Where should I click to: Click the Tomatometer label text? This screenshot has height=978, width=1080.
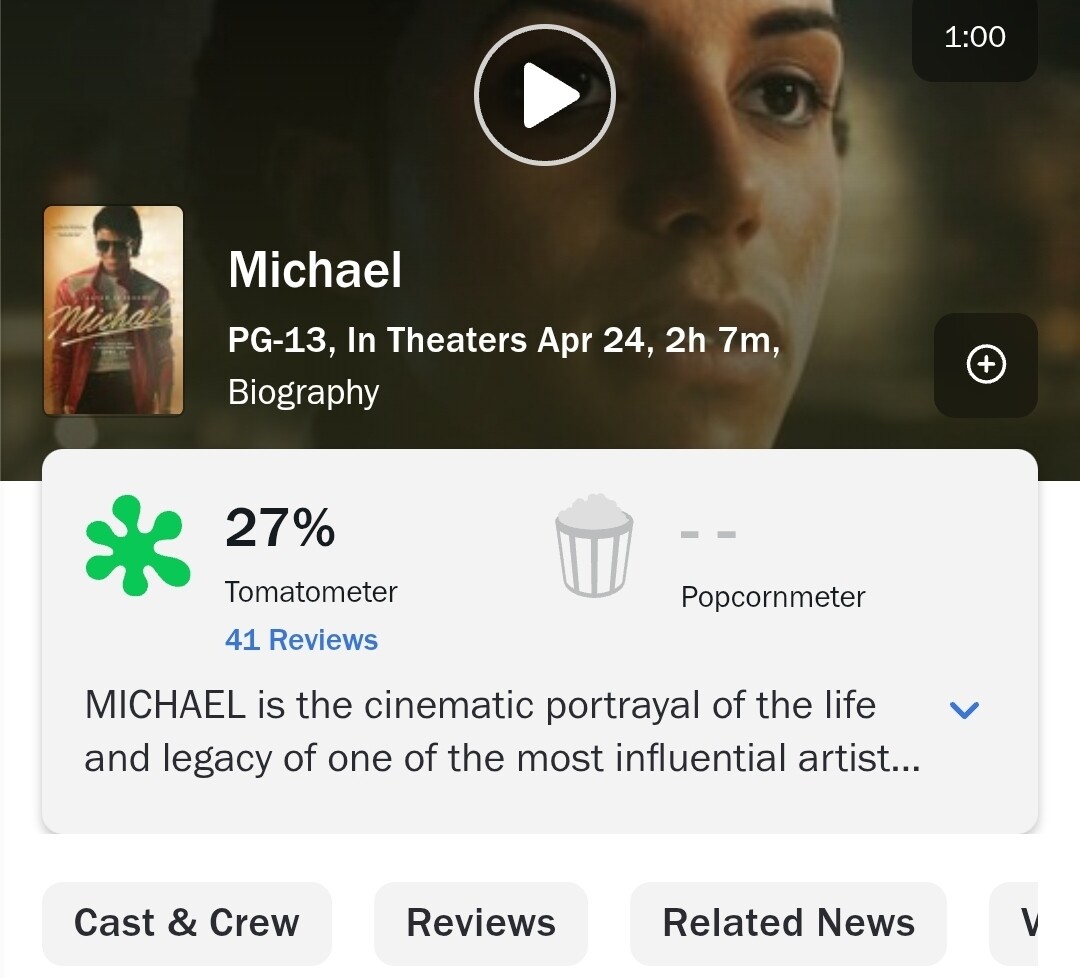coord(311,592)
